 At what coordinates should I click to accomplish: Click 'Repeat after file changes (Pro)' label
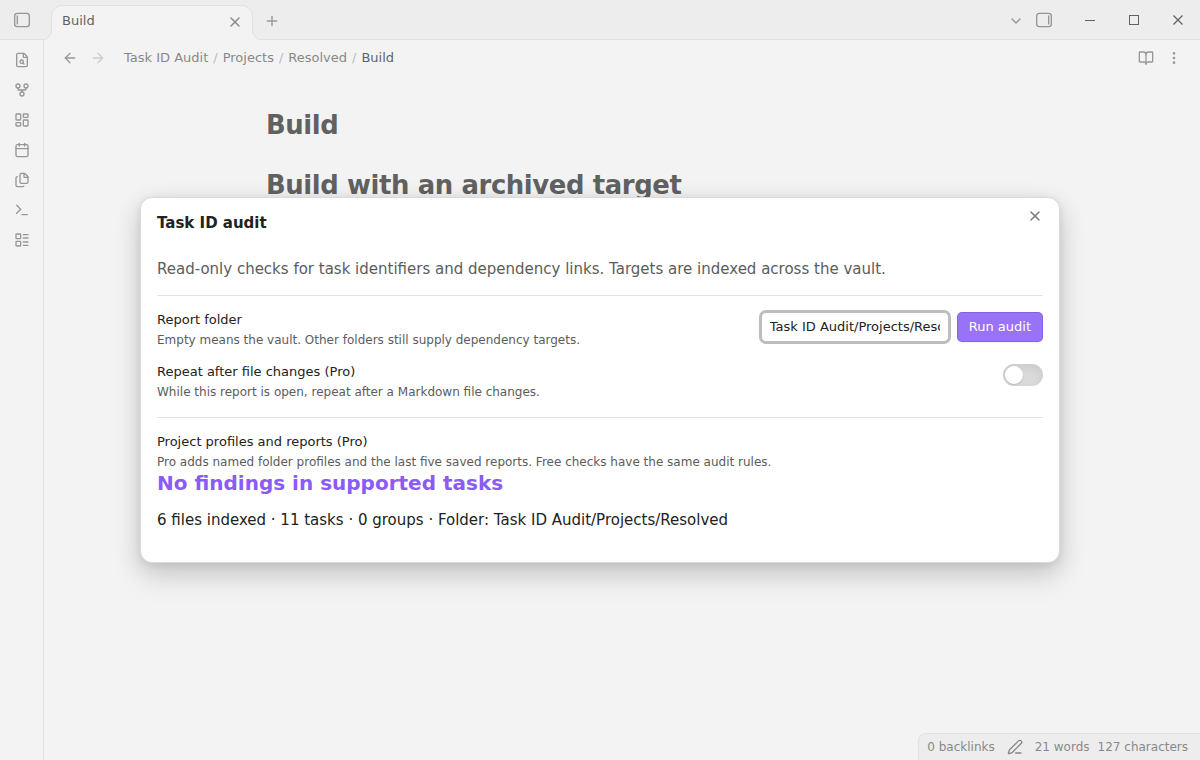256,372
